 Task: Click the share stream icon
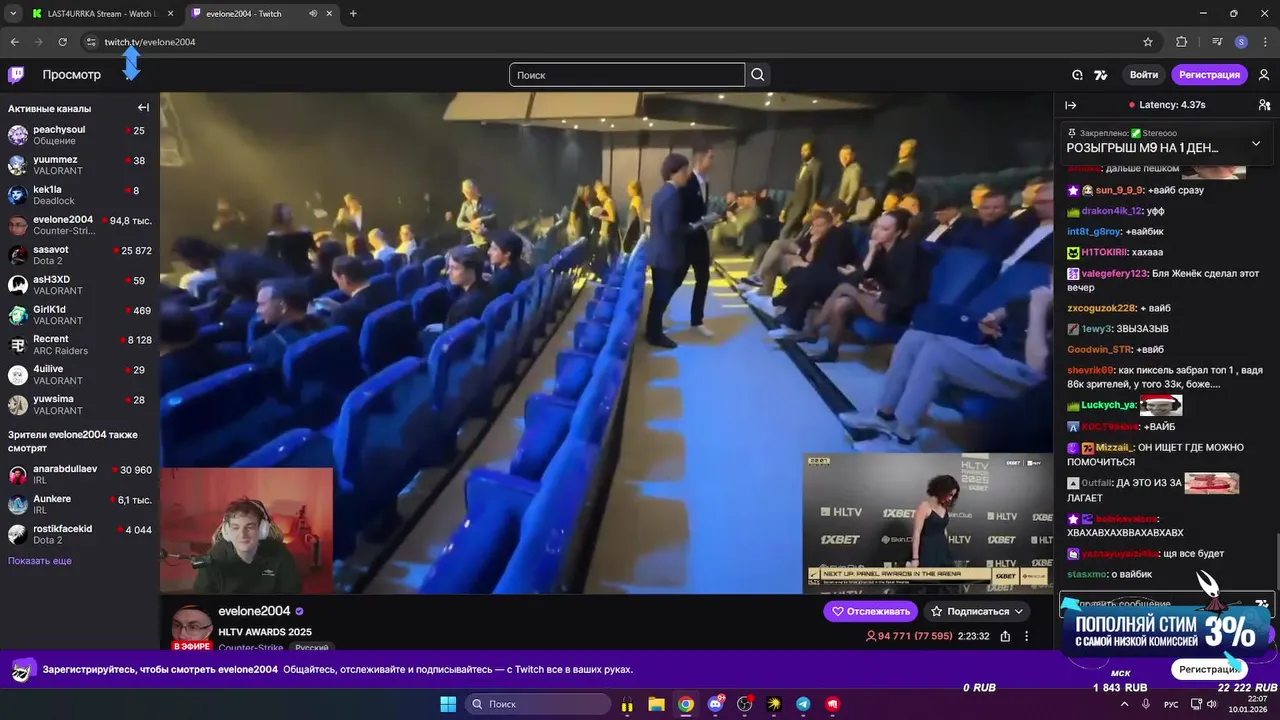(x=1005, y=636)
